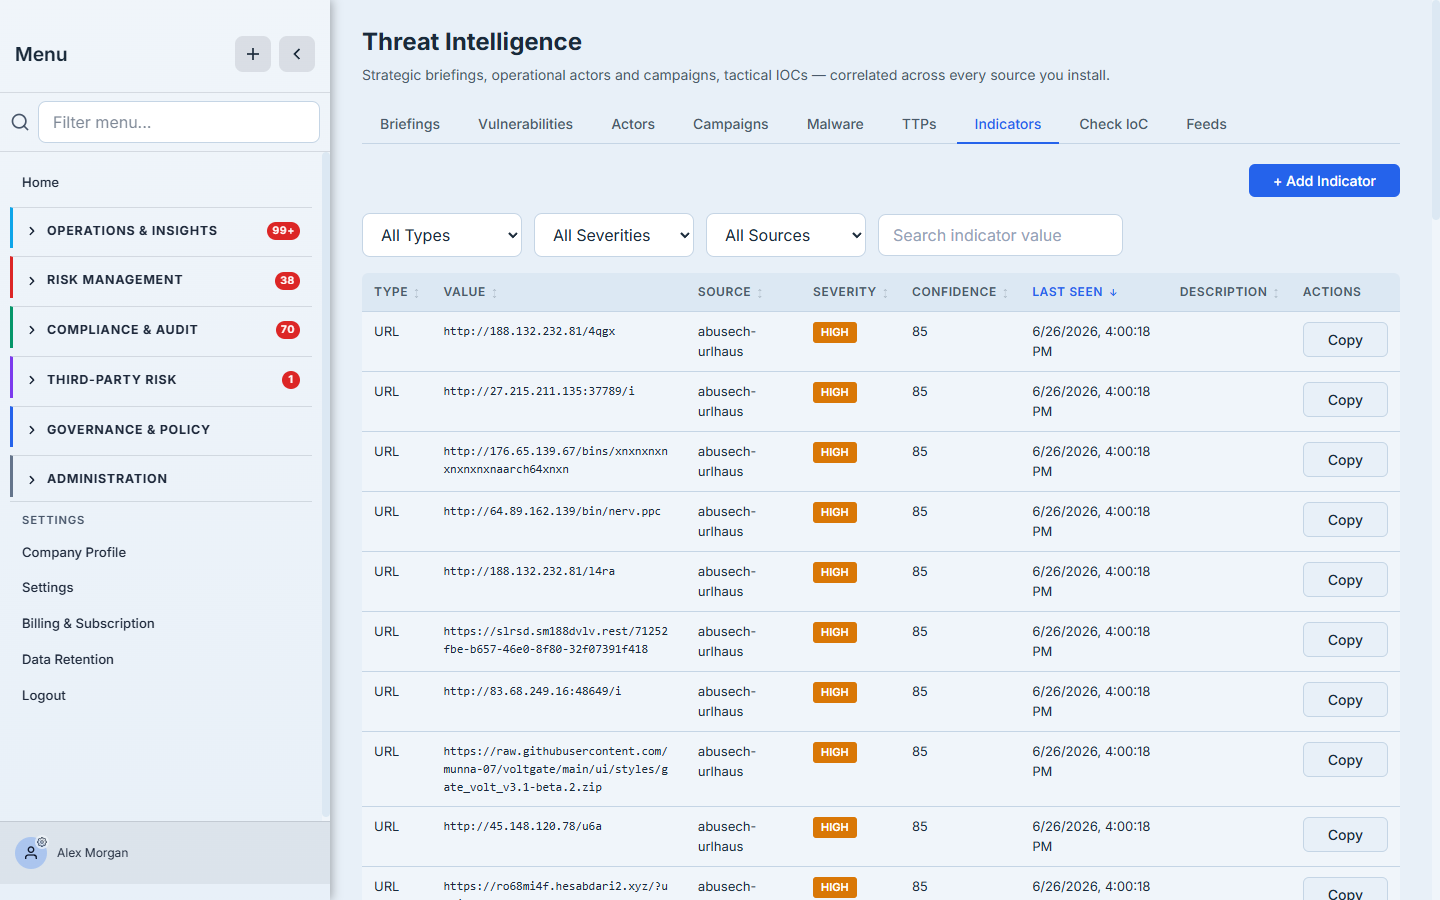Copy the 64.89.162.139/bin/nerv.ppc indicator
The height and width of the screenshot is (900, 1440).
1345,520
